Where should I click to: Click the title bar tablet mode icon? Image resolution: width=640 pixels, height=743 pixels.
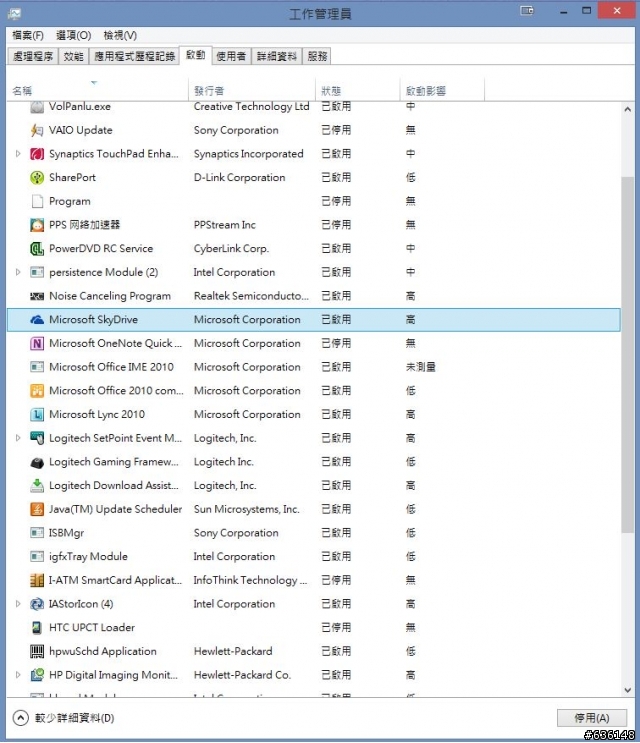(527, 10)
